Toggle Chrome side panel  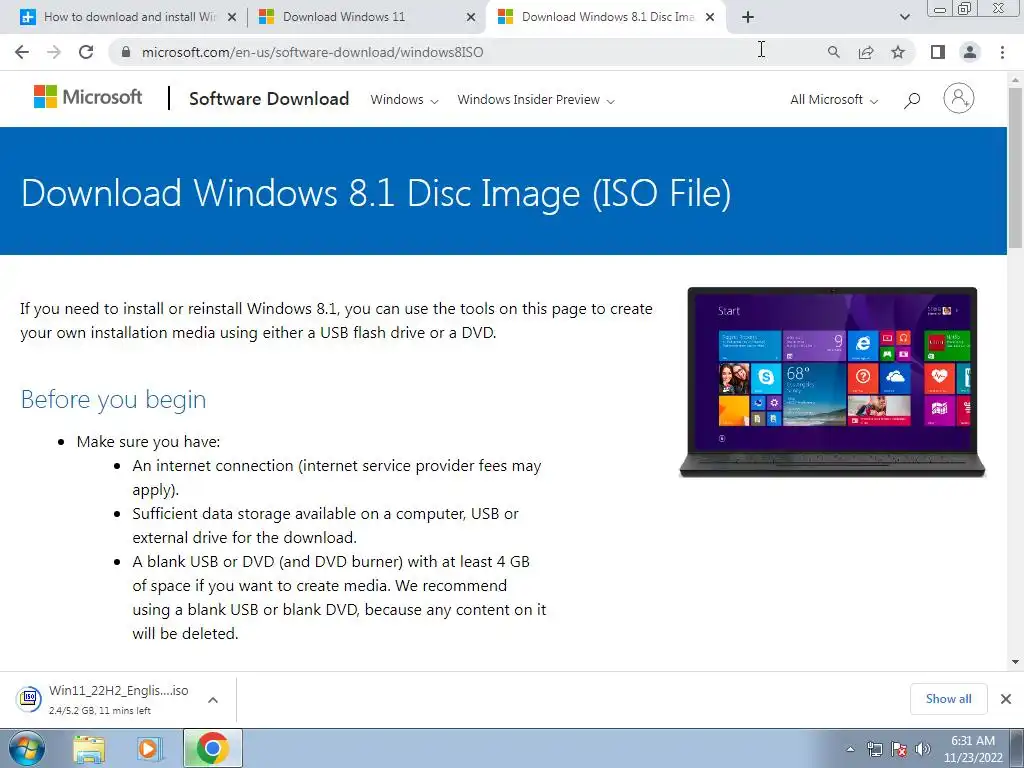938,52
